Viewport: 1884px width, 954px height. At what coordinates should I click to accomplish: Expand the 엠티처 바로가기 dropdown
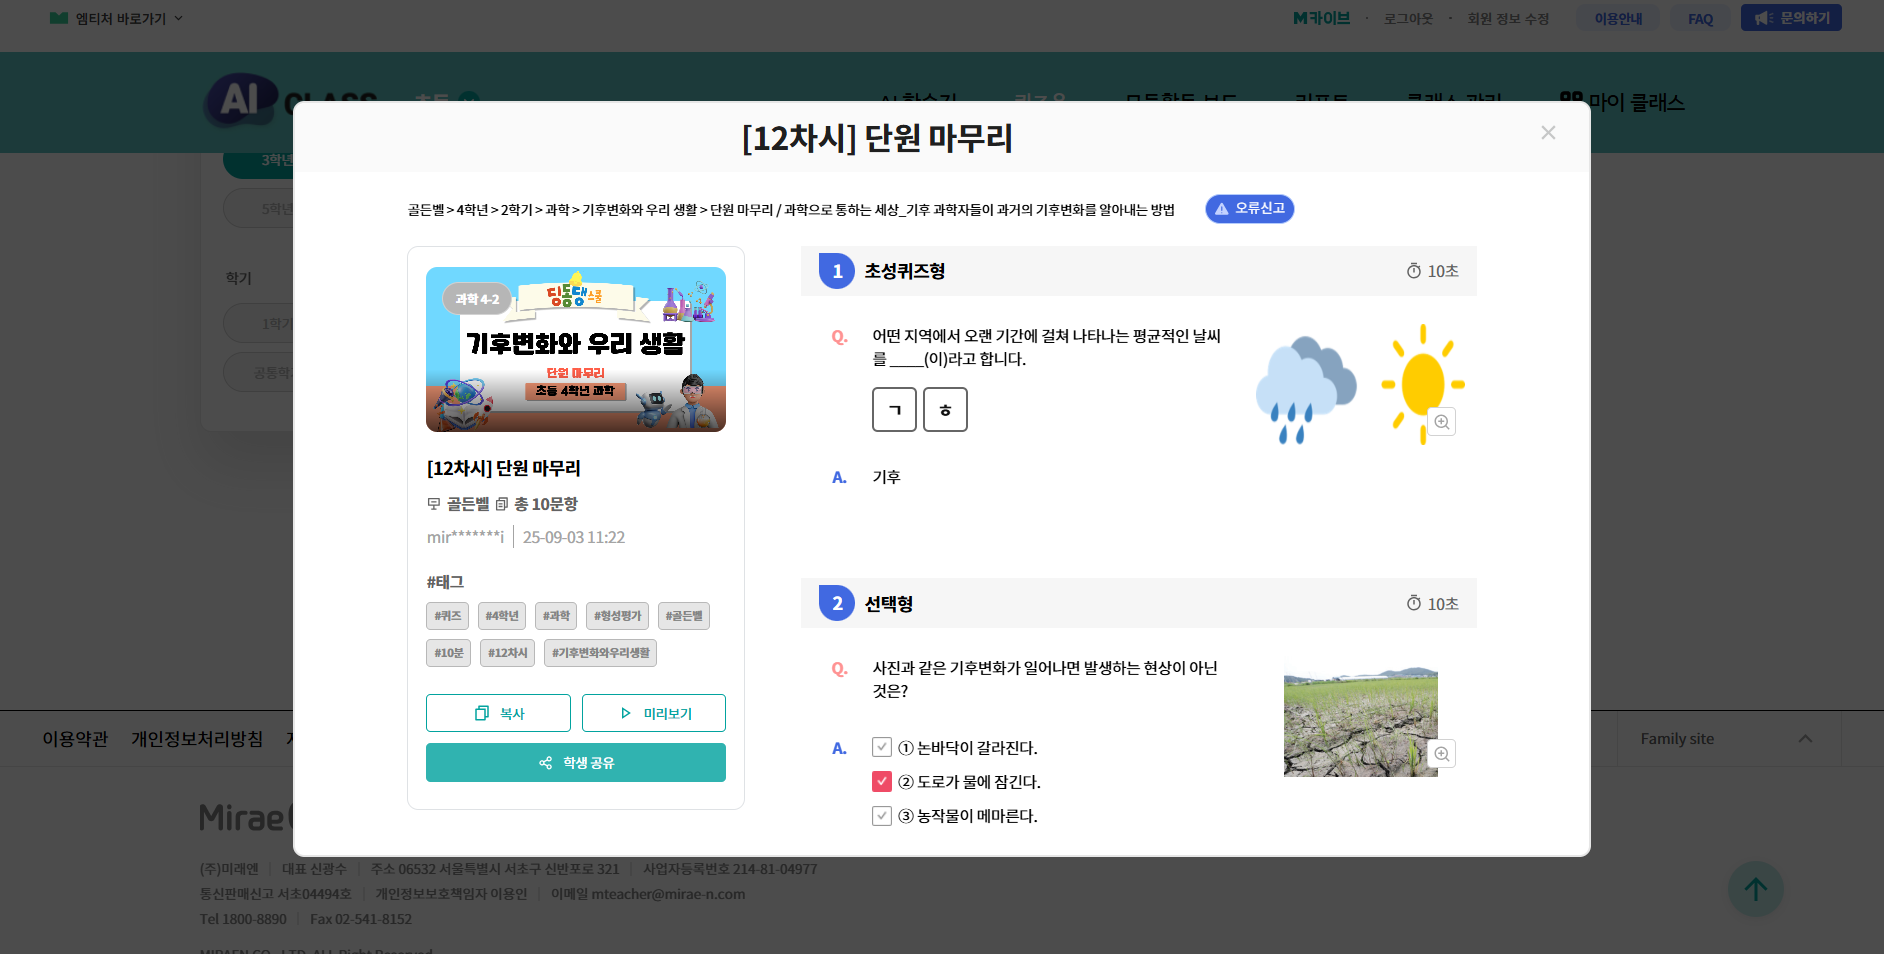tap(118, 18)
